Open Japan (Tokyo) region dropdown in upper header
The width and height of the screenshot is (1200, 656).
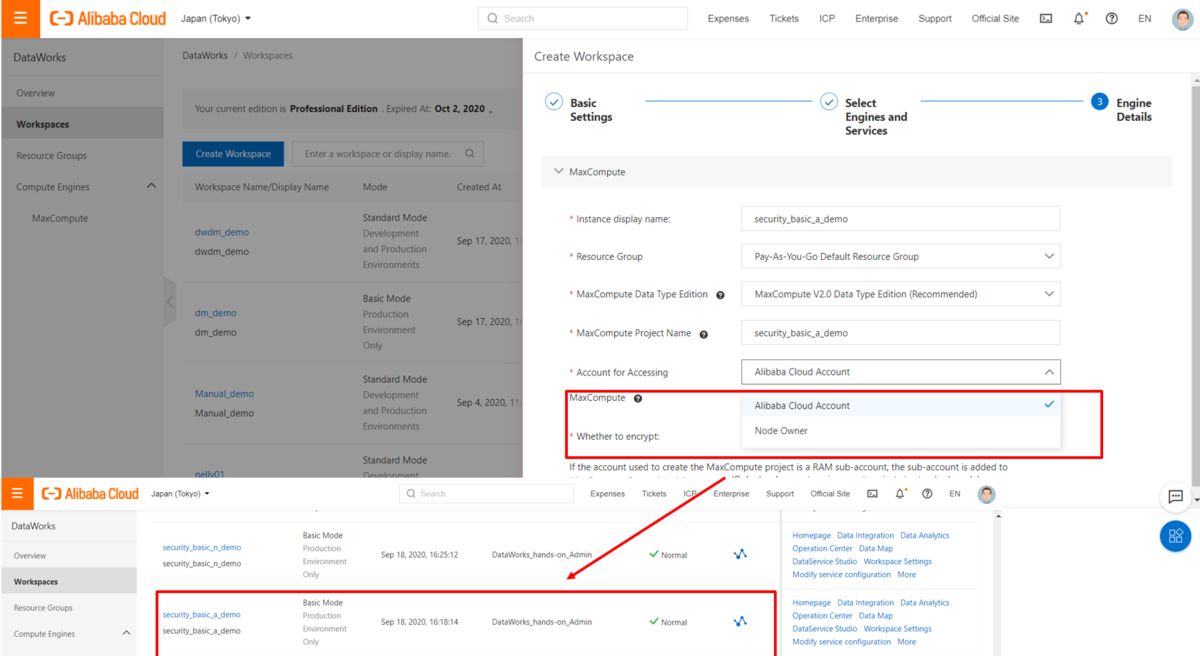click(x=216, y=18)
